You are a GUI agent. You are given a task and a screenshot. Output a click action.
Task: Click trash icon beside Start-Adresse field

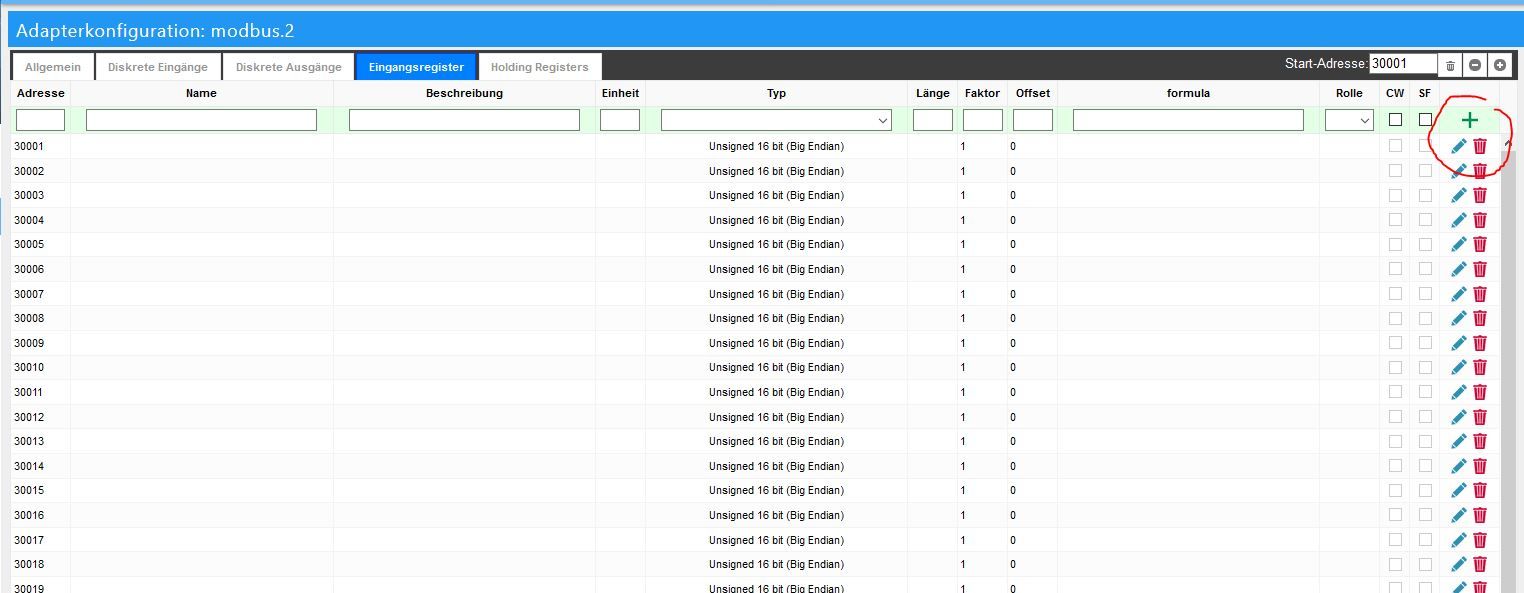click(1451, 65)
